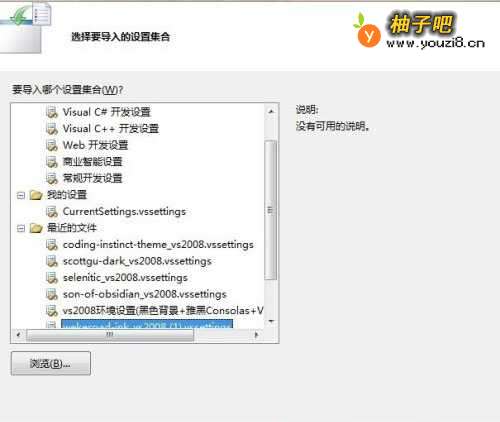
Task: Click the 我的设置 folder icon
Action: click(x=36, y=195)
